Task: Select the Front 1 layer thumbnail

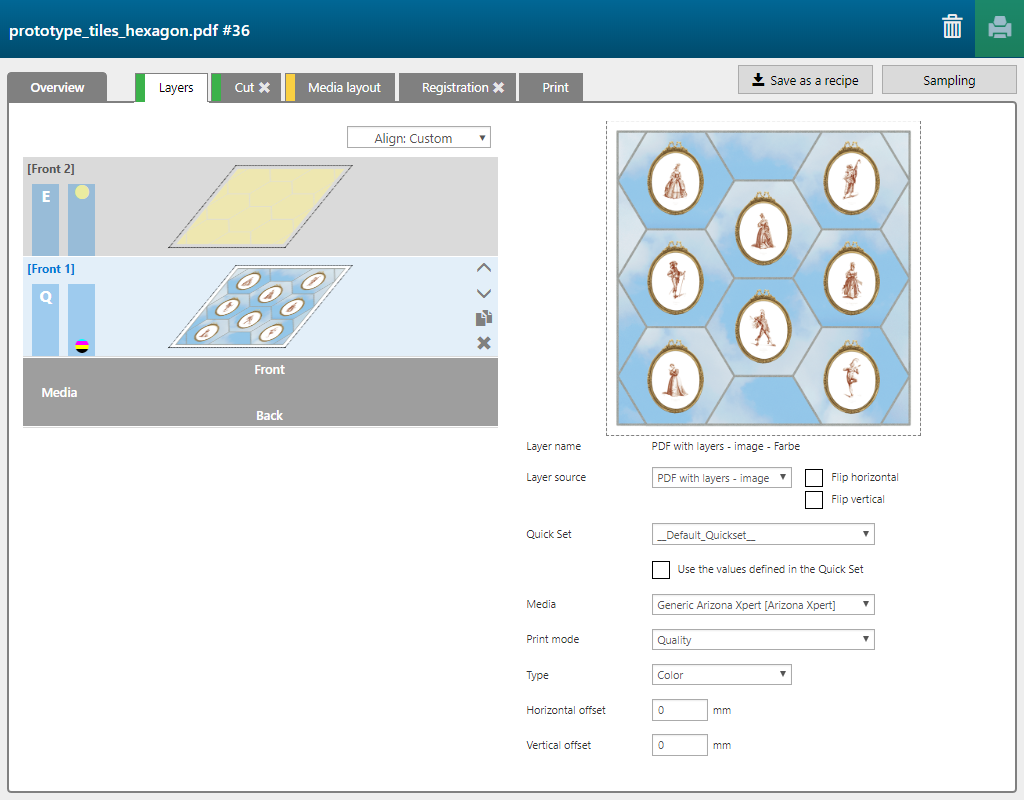Action: pyautogui.click(x=261, y=306)
